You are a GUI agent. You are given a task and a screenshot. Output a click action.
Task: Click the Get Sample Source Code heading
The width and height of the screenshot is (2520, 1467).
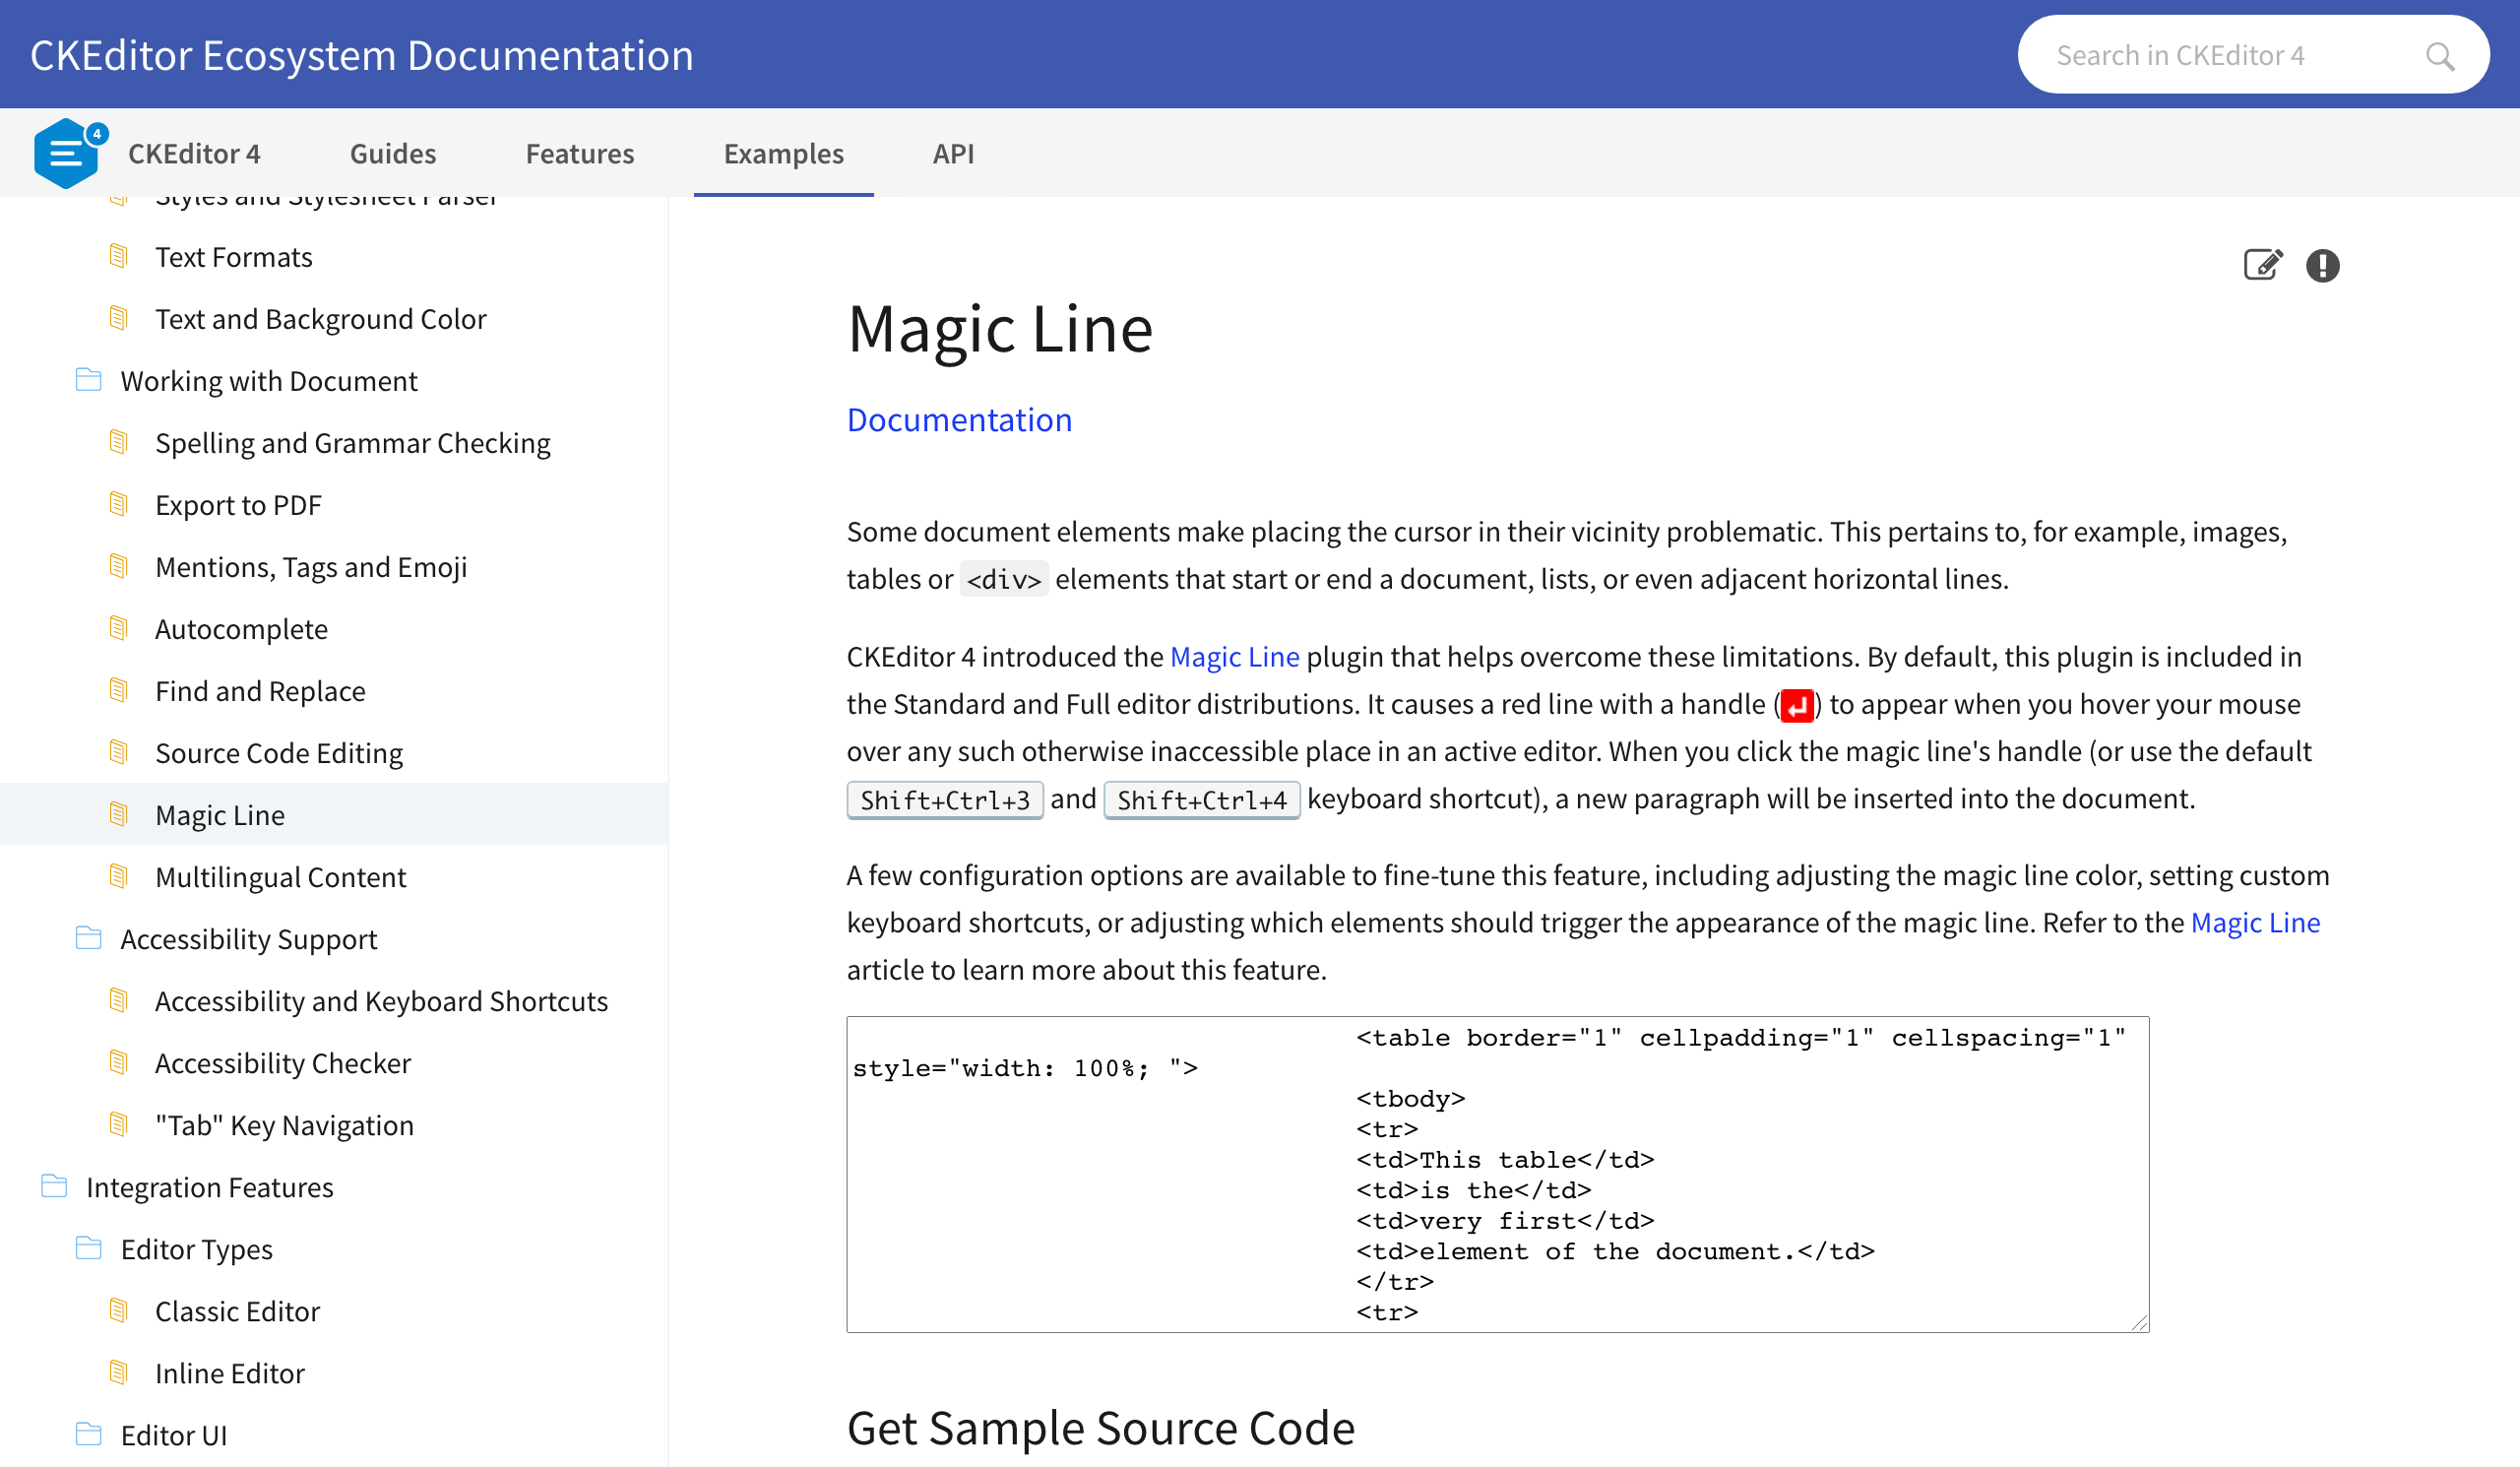[1101, 1427]
